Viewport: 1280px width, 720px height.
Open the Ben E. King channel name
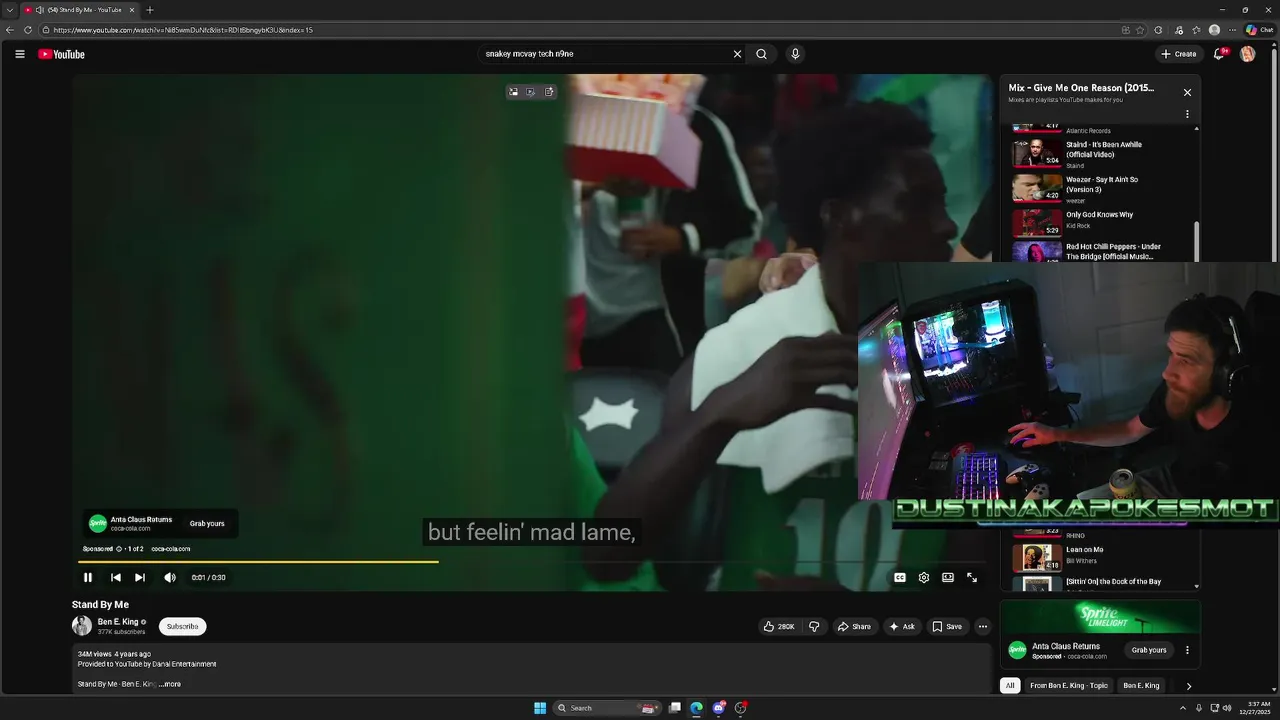pos(118,622)
